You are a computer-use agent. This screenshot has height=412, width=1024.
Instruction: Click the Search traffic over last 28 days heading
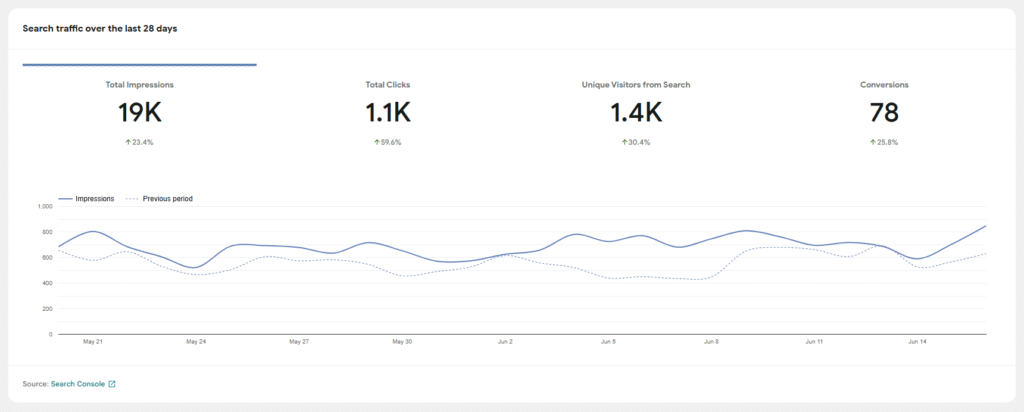click(100, 28)
